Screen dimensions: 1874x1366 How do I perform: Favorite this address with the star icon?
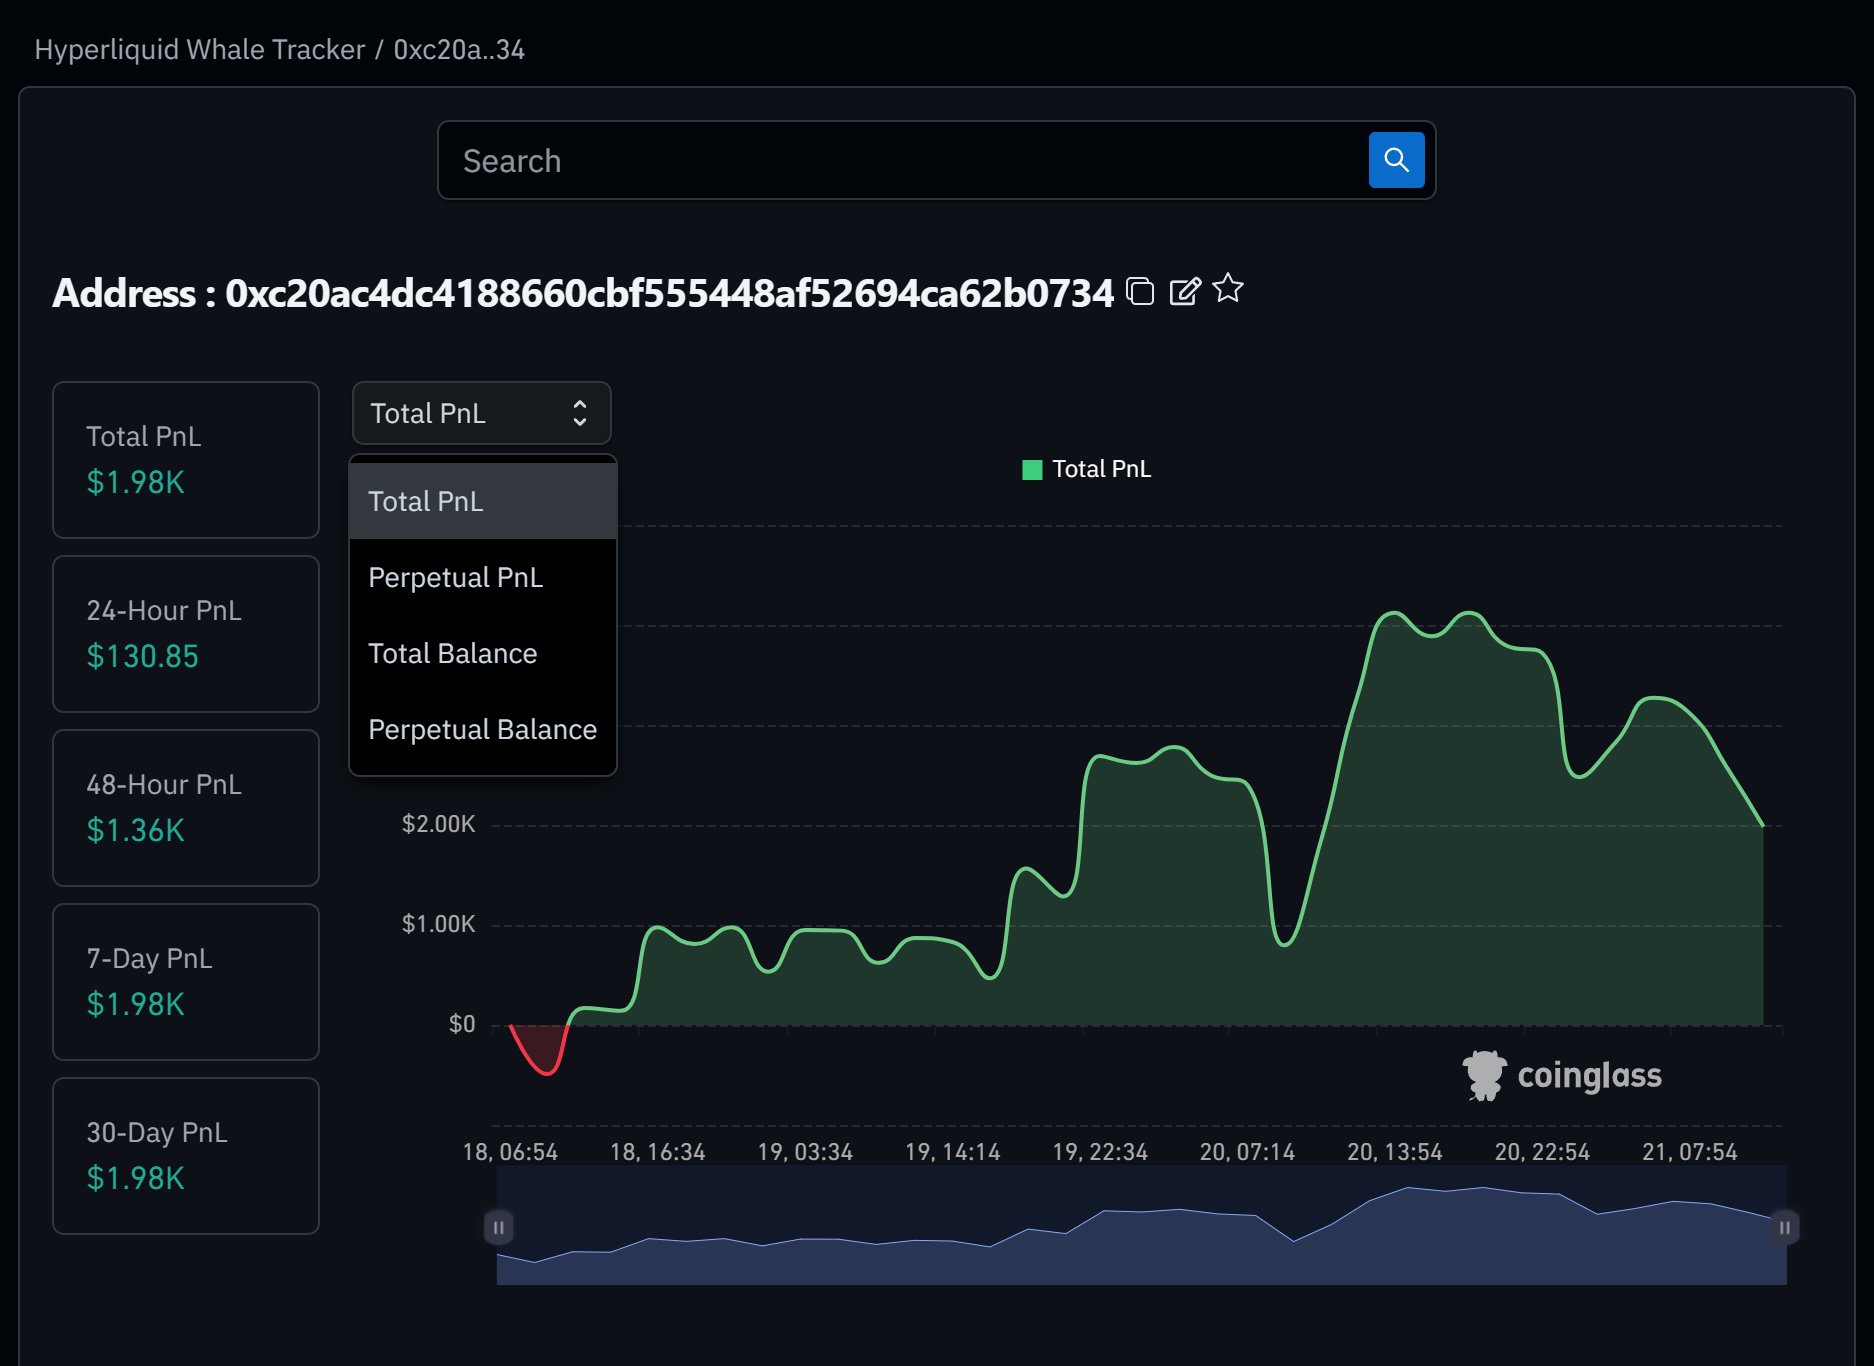1228,289
